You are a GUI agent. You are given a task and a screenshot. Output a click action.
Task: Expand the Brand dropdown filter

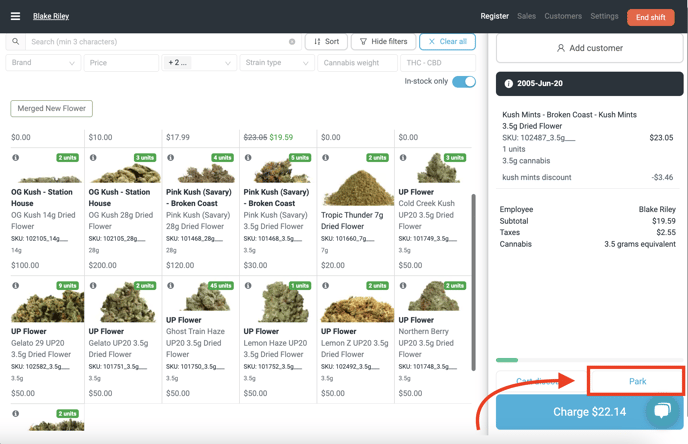[x=43, y=63]
